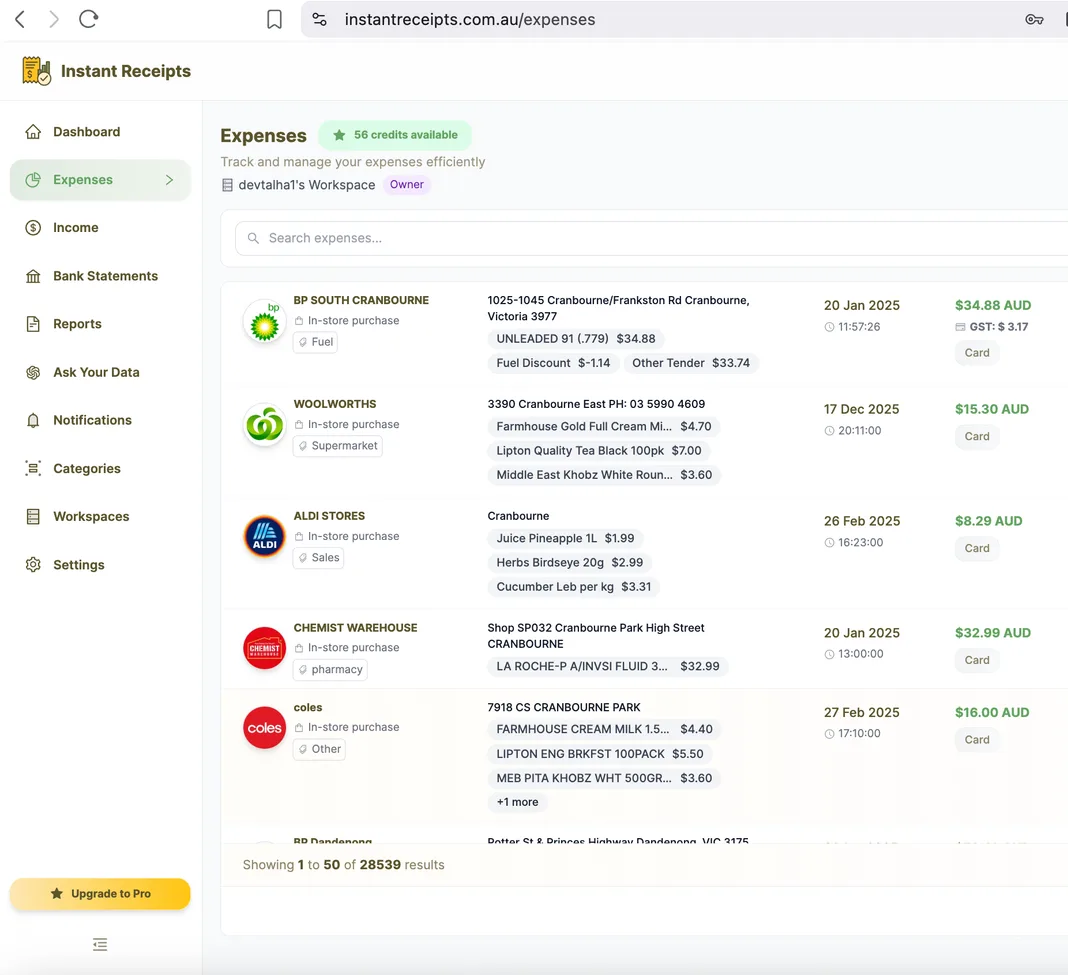Click the 27 Feb 2025 date
Image resolution: width=1068 pixels, height=975 pixels.
click(x=862, y=712)
